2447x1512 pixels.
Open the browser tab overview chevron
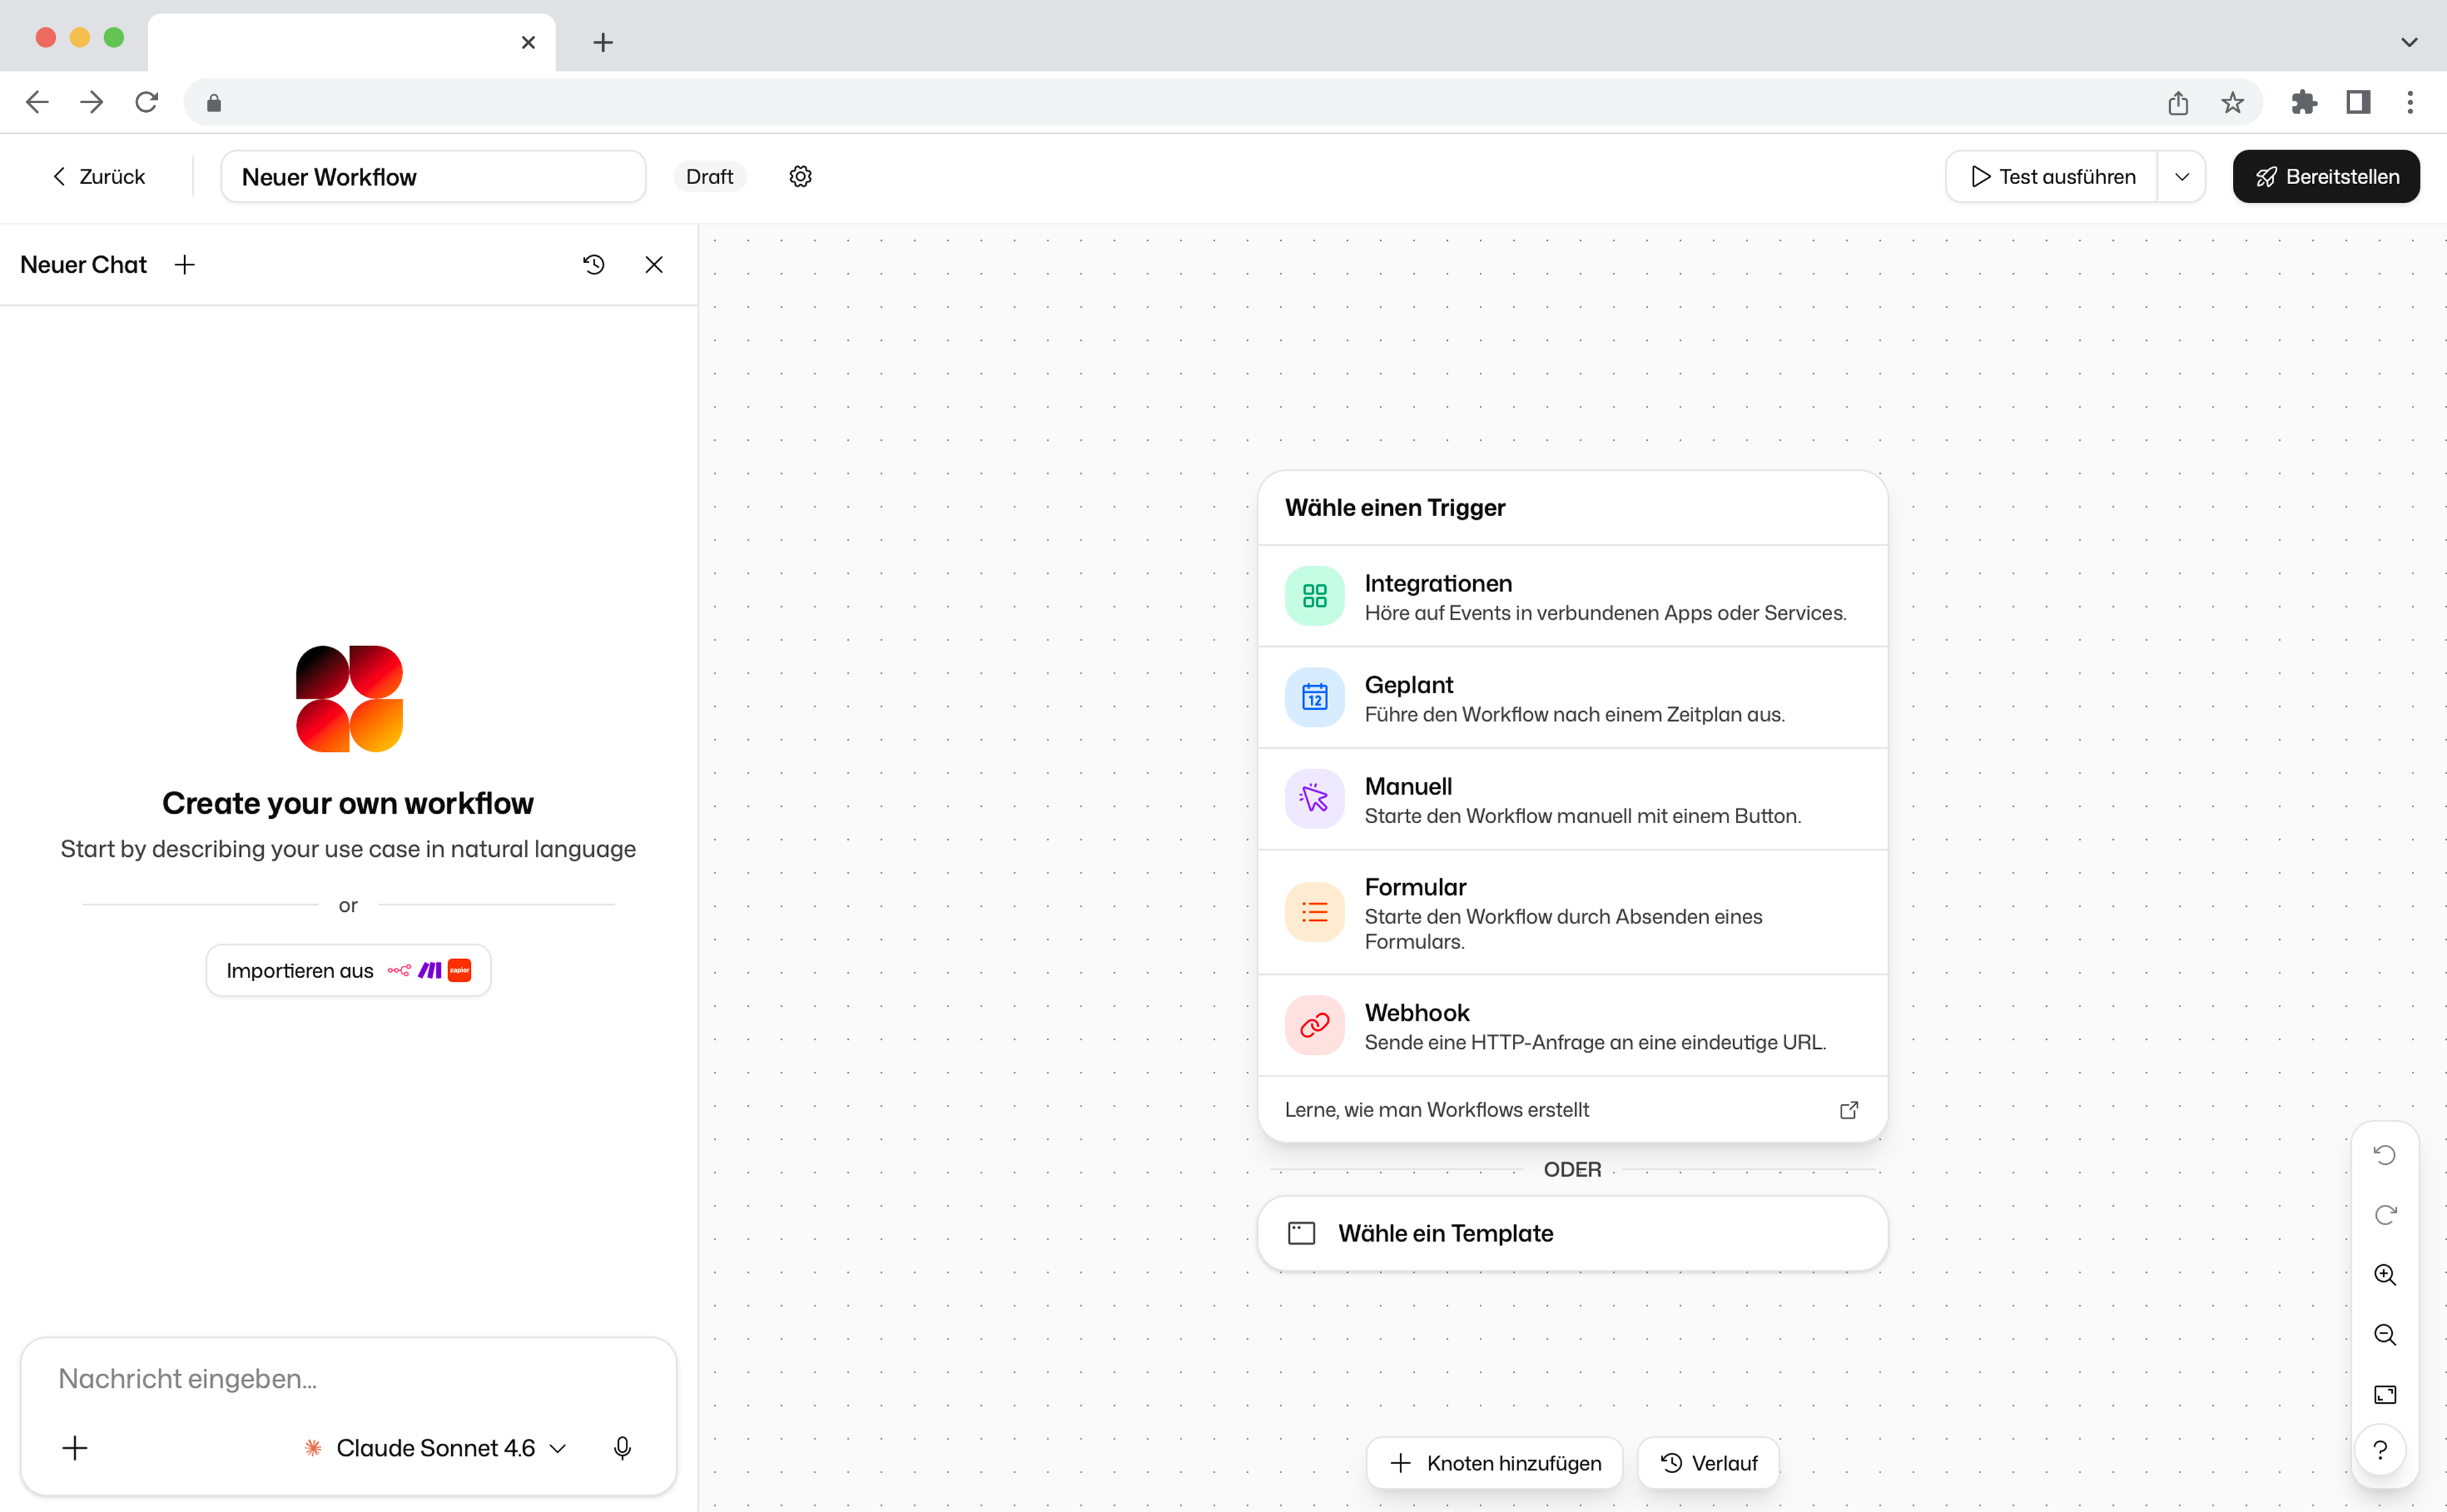2409,42
